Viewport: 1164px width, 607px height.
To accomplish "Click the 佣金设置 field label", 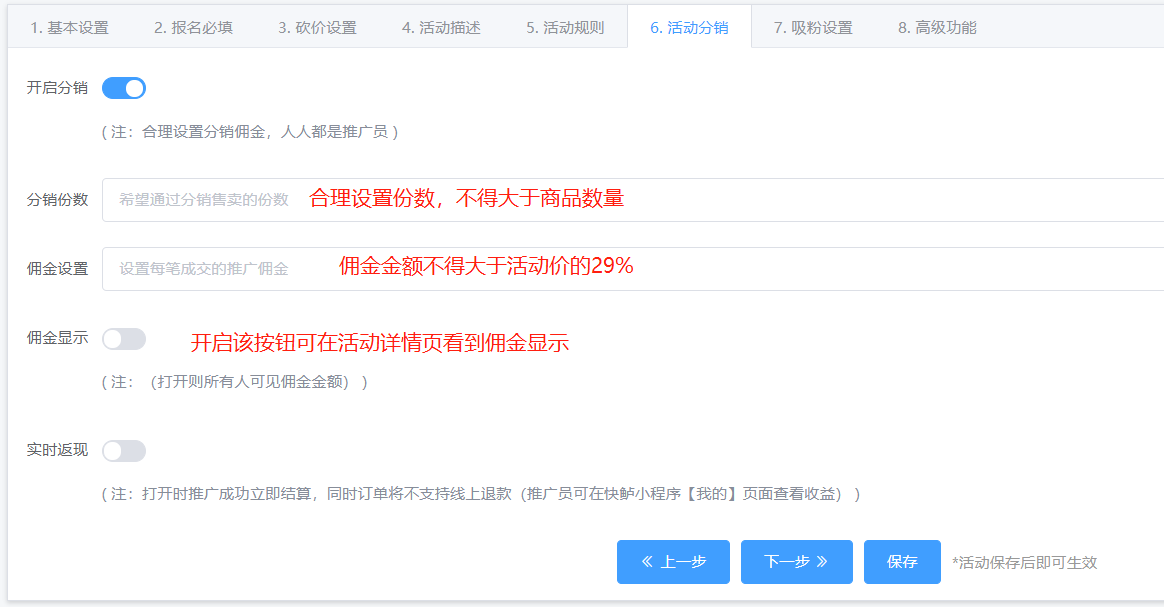I will [x=57, y=269].
